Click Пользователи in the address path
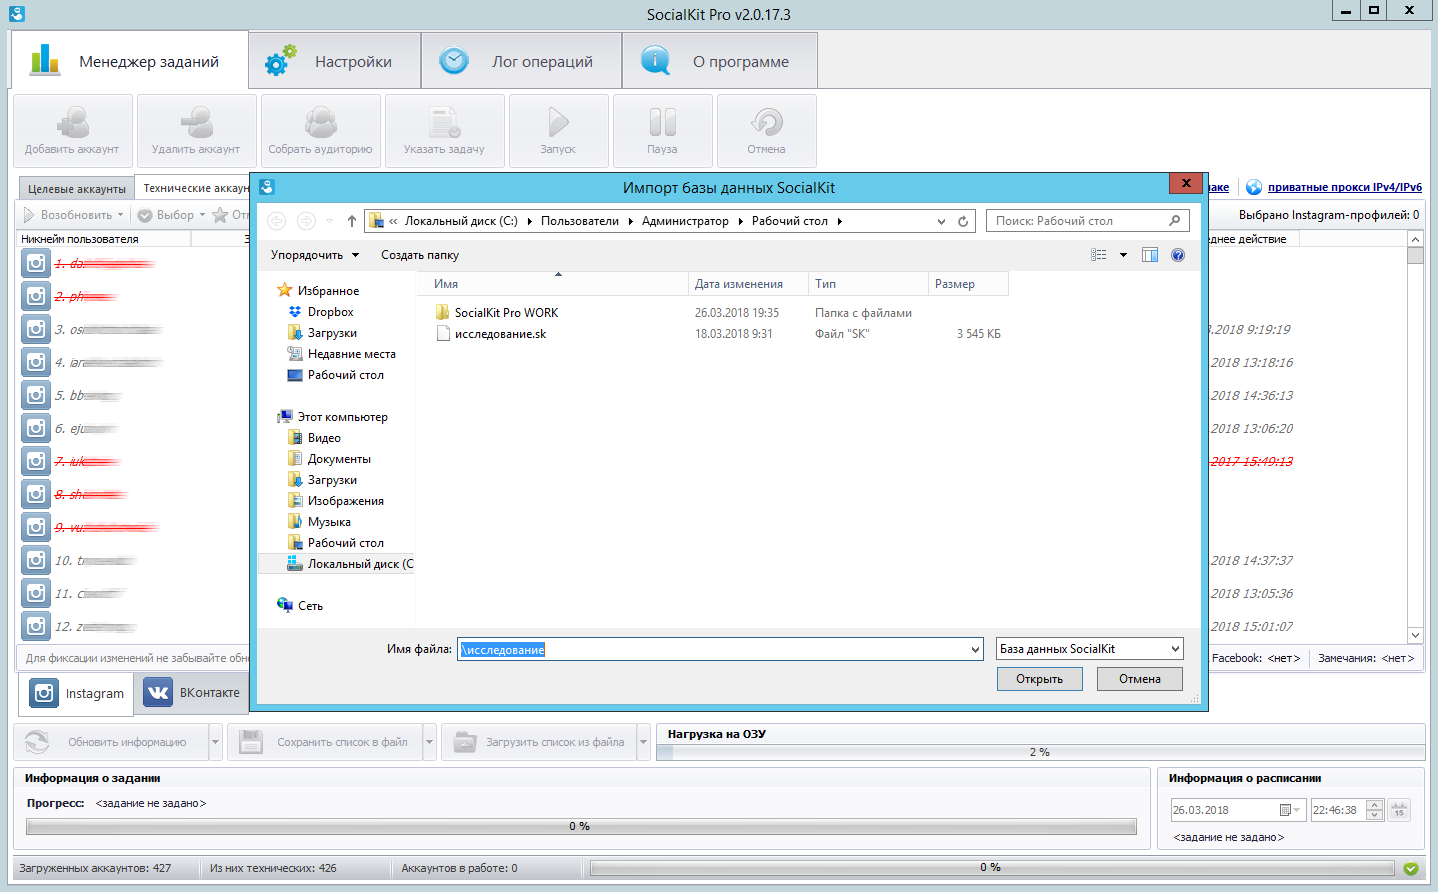 tap(580, 221)
